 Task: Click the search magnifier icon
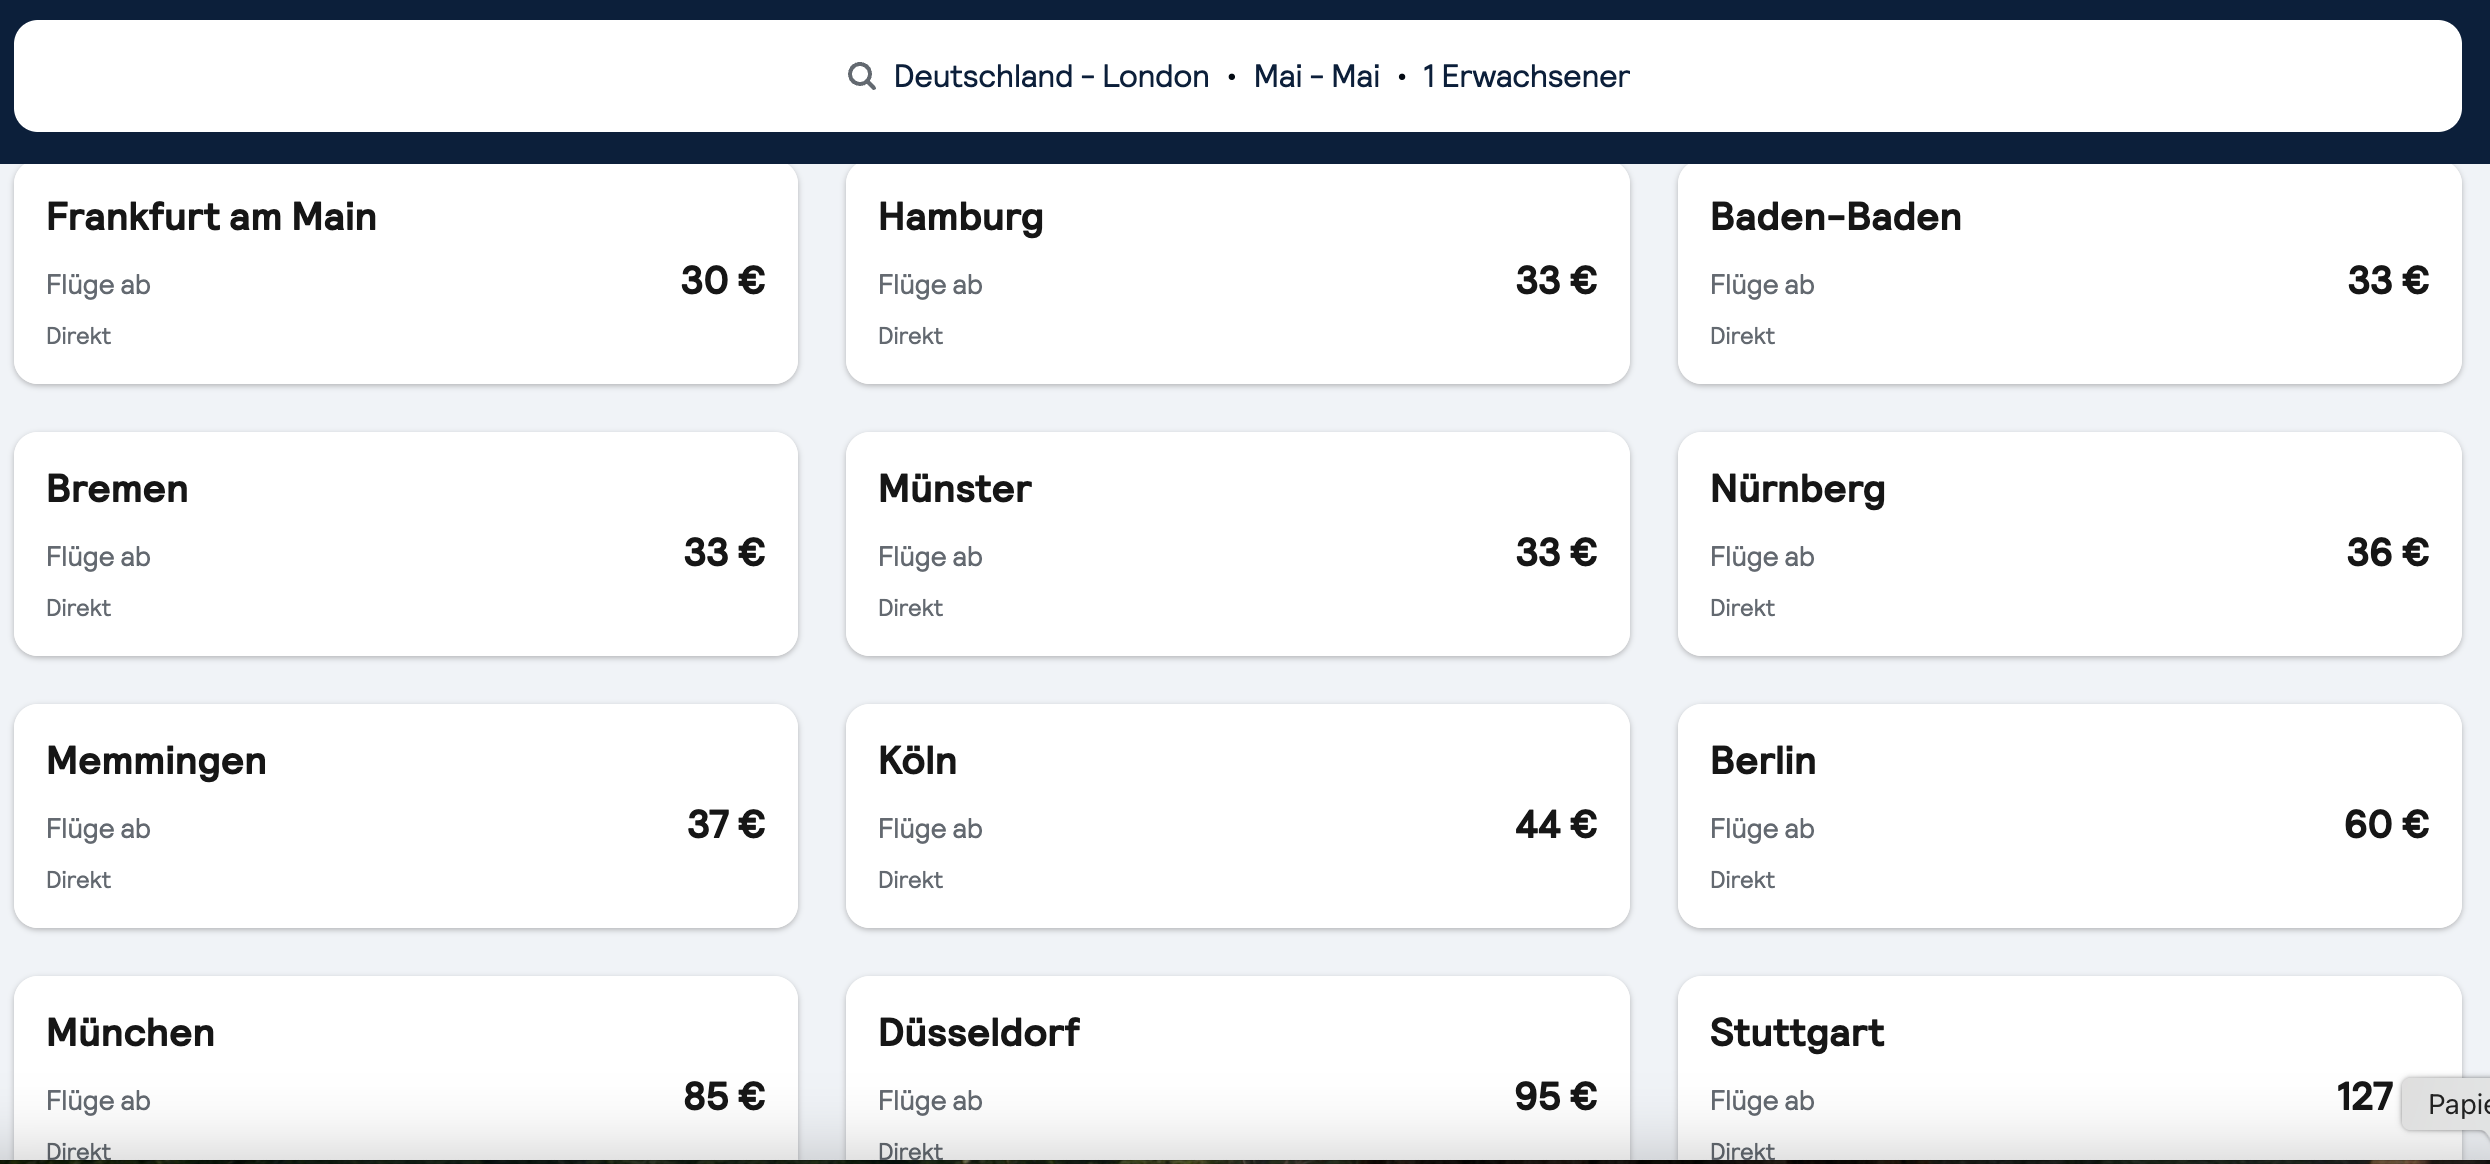click(861, 76)
